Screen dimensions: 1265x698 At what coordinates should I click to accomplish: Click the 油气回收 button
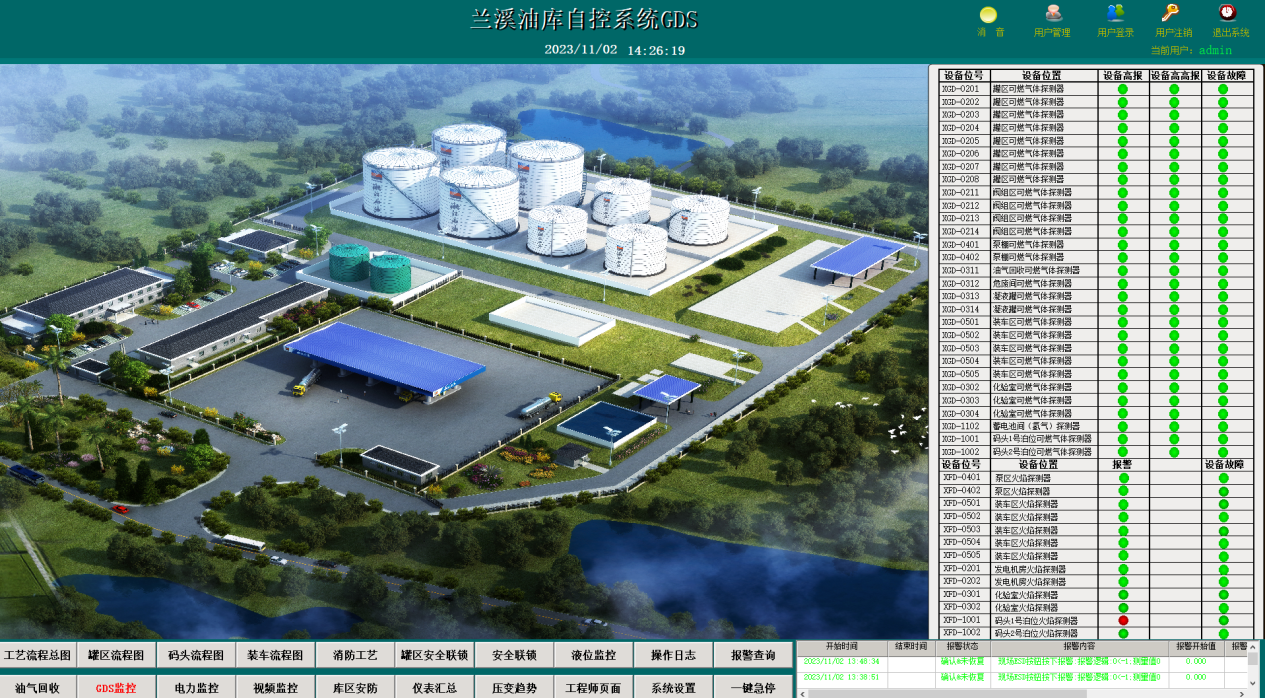[38, 688]
